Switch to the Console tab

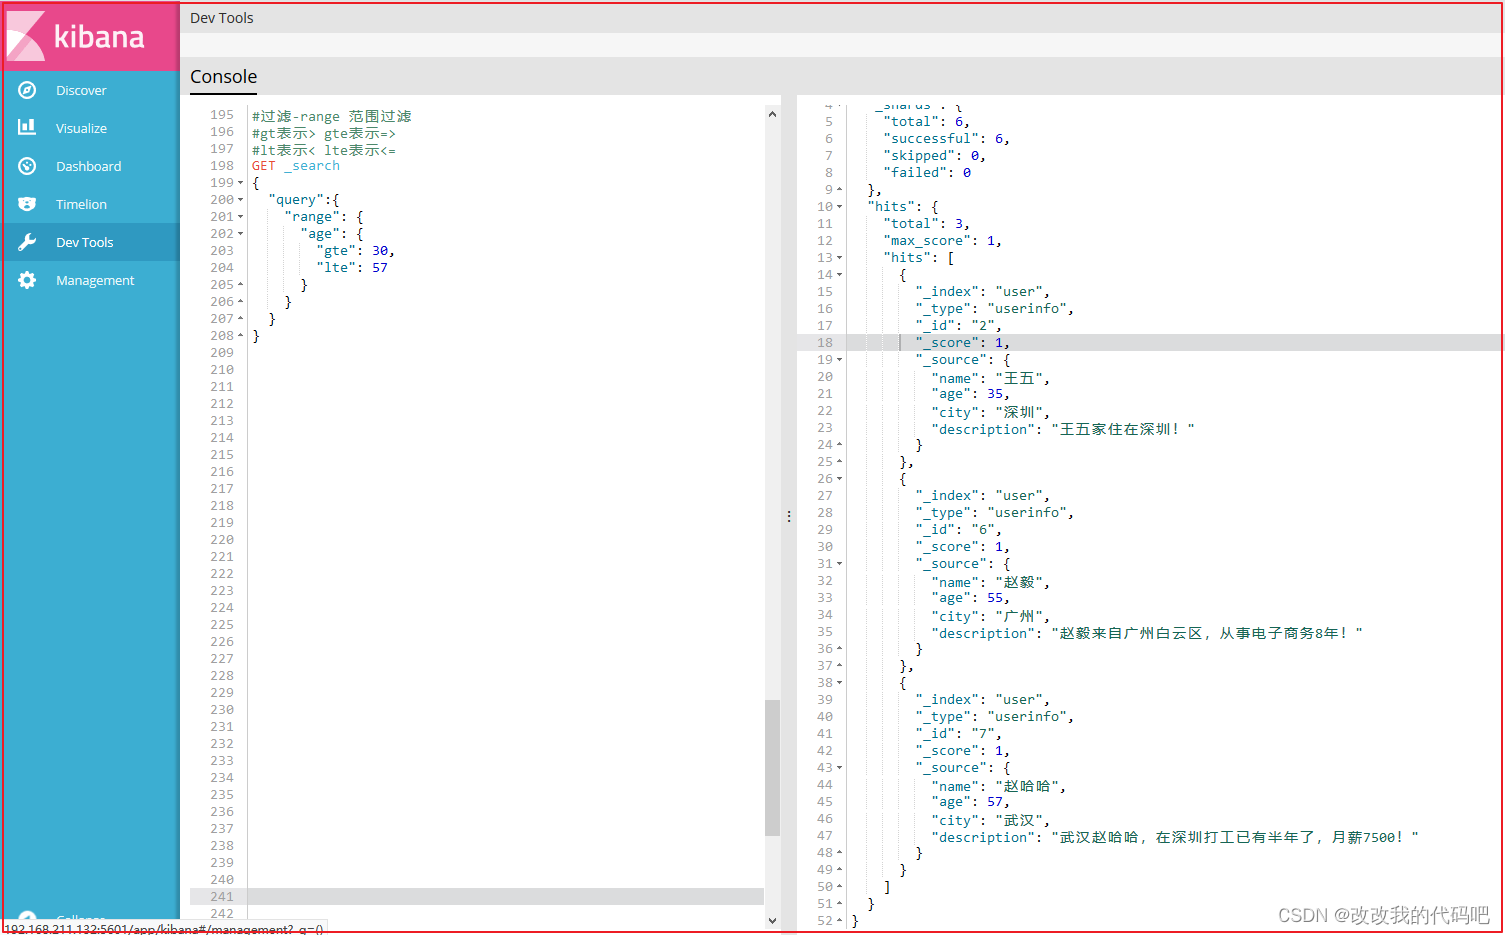pos(223,77)
